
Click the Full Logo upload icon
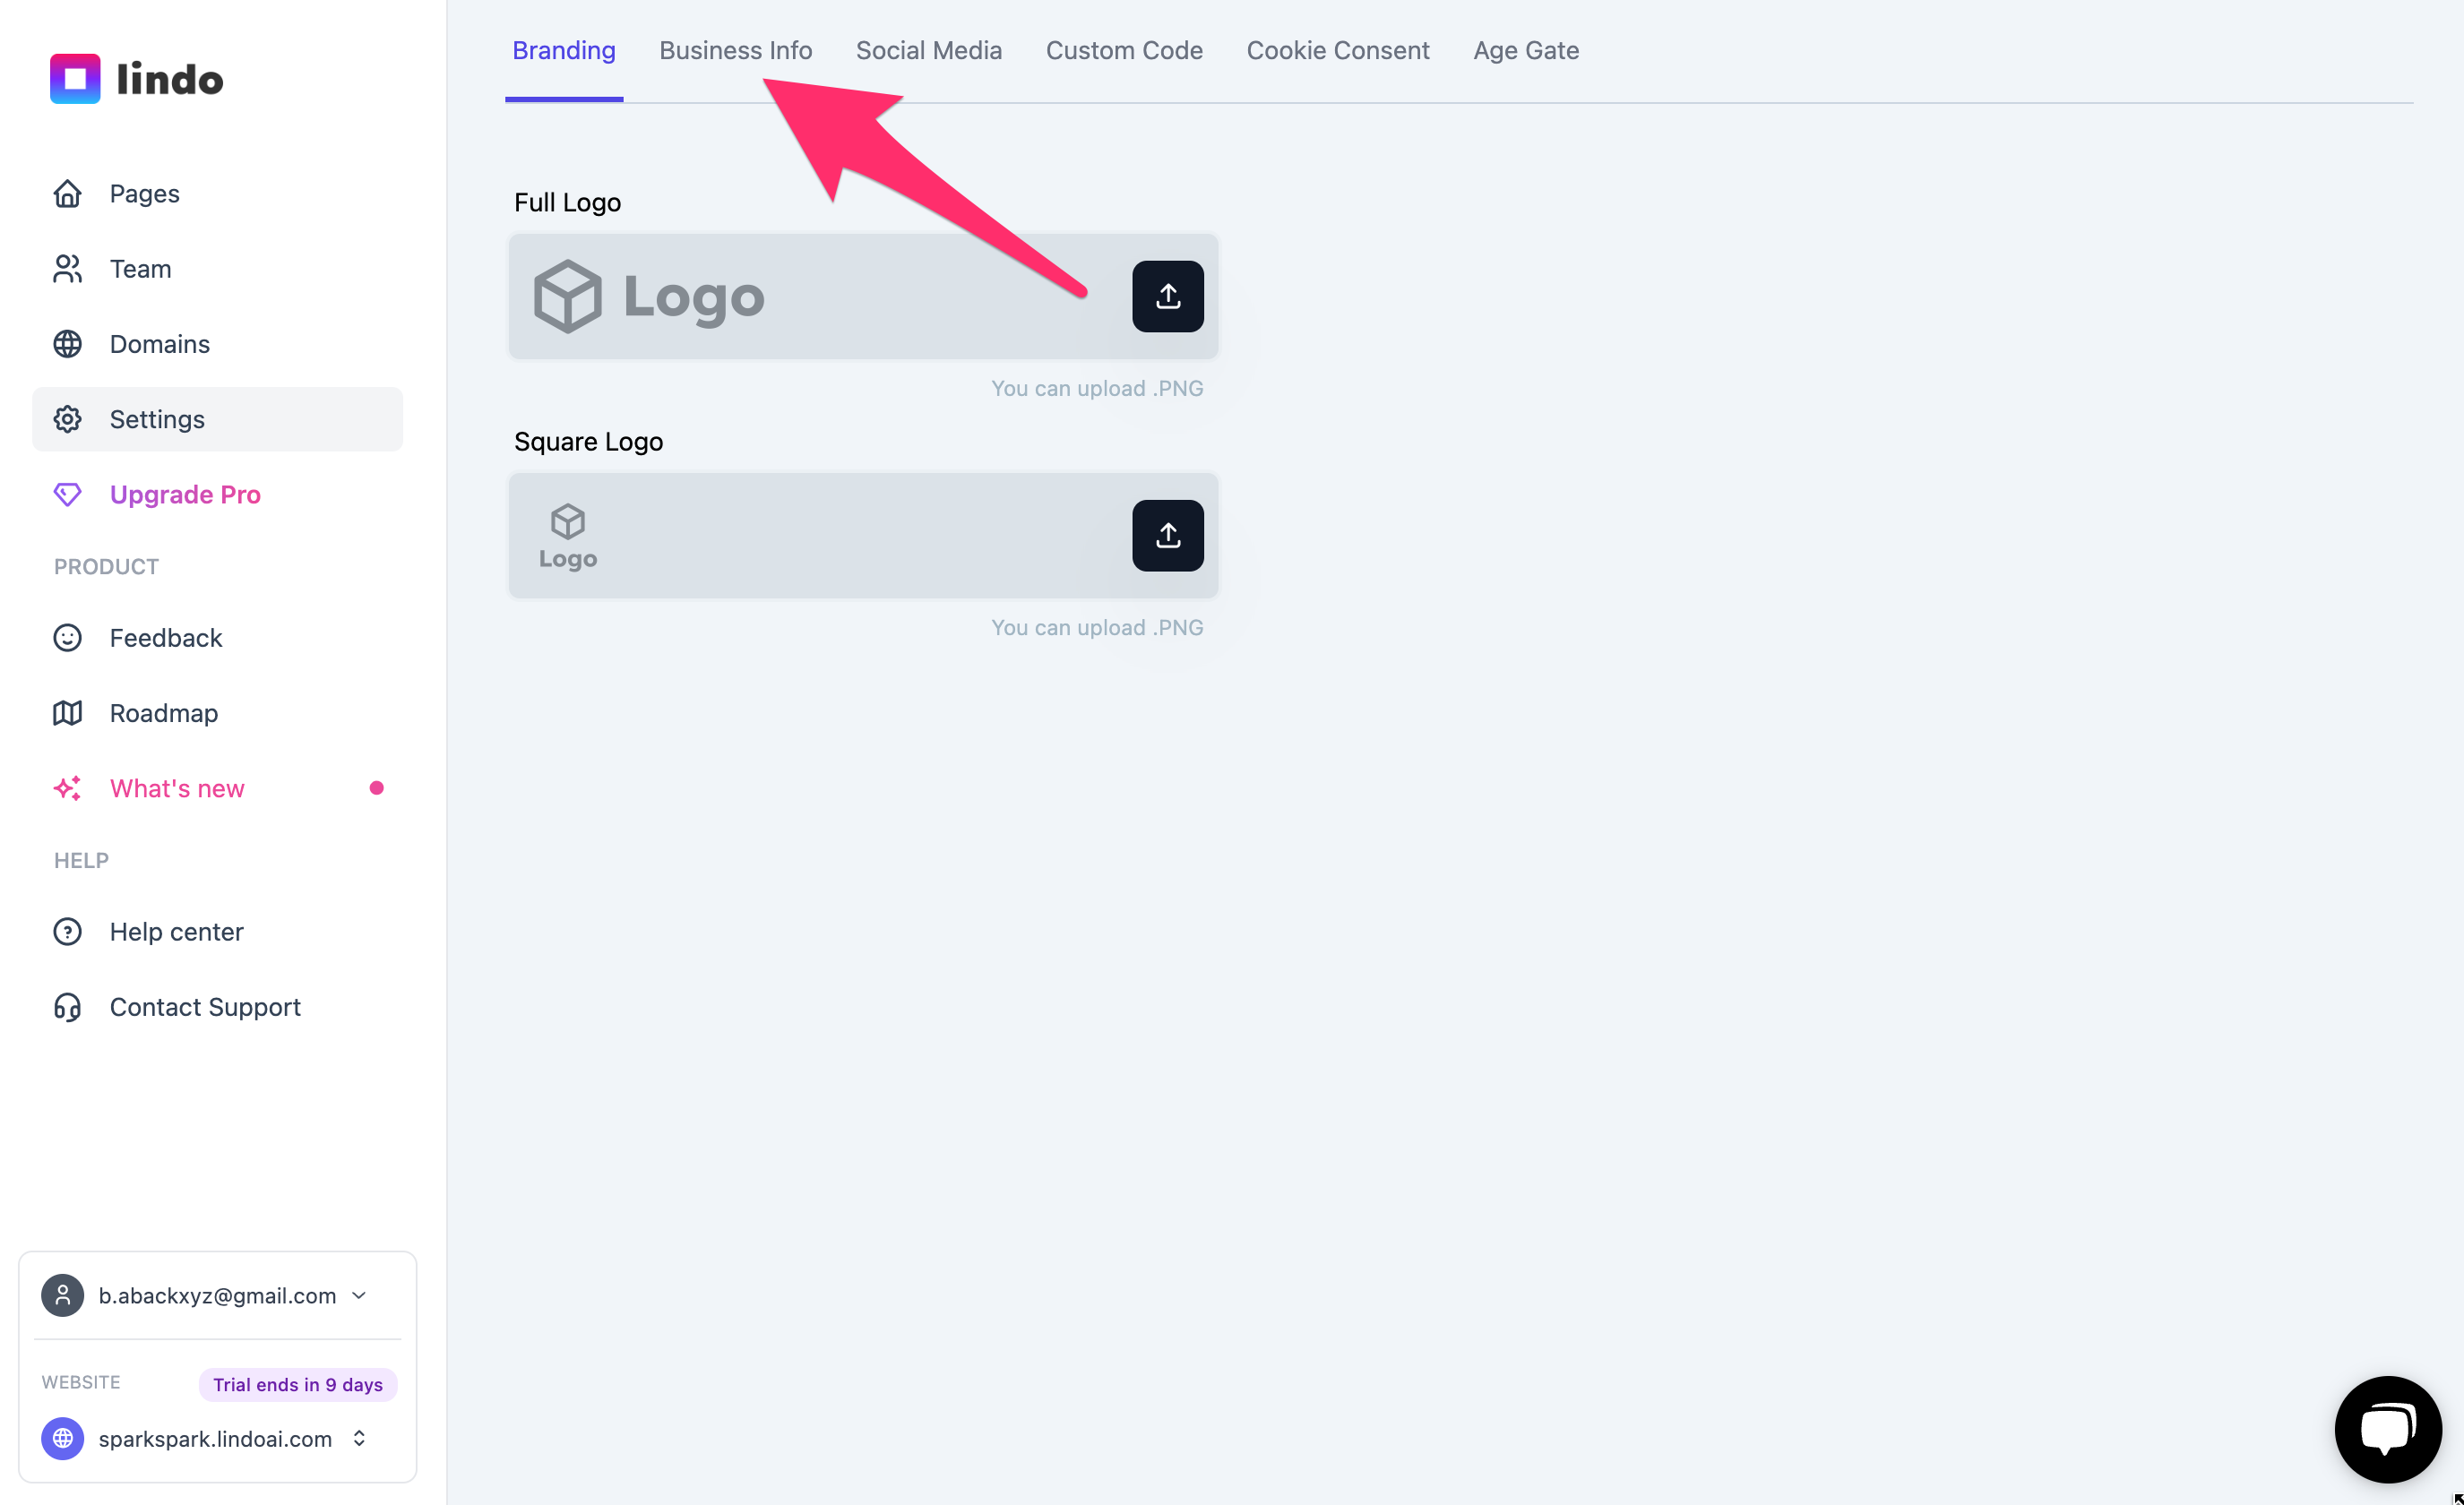(1167, 296)
